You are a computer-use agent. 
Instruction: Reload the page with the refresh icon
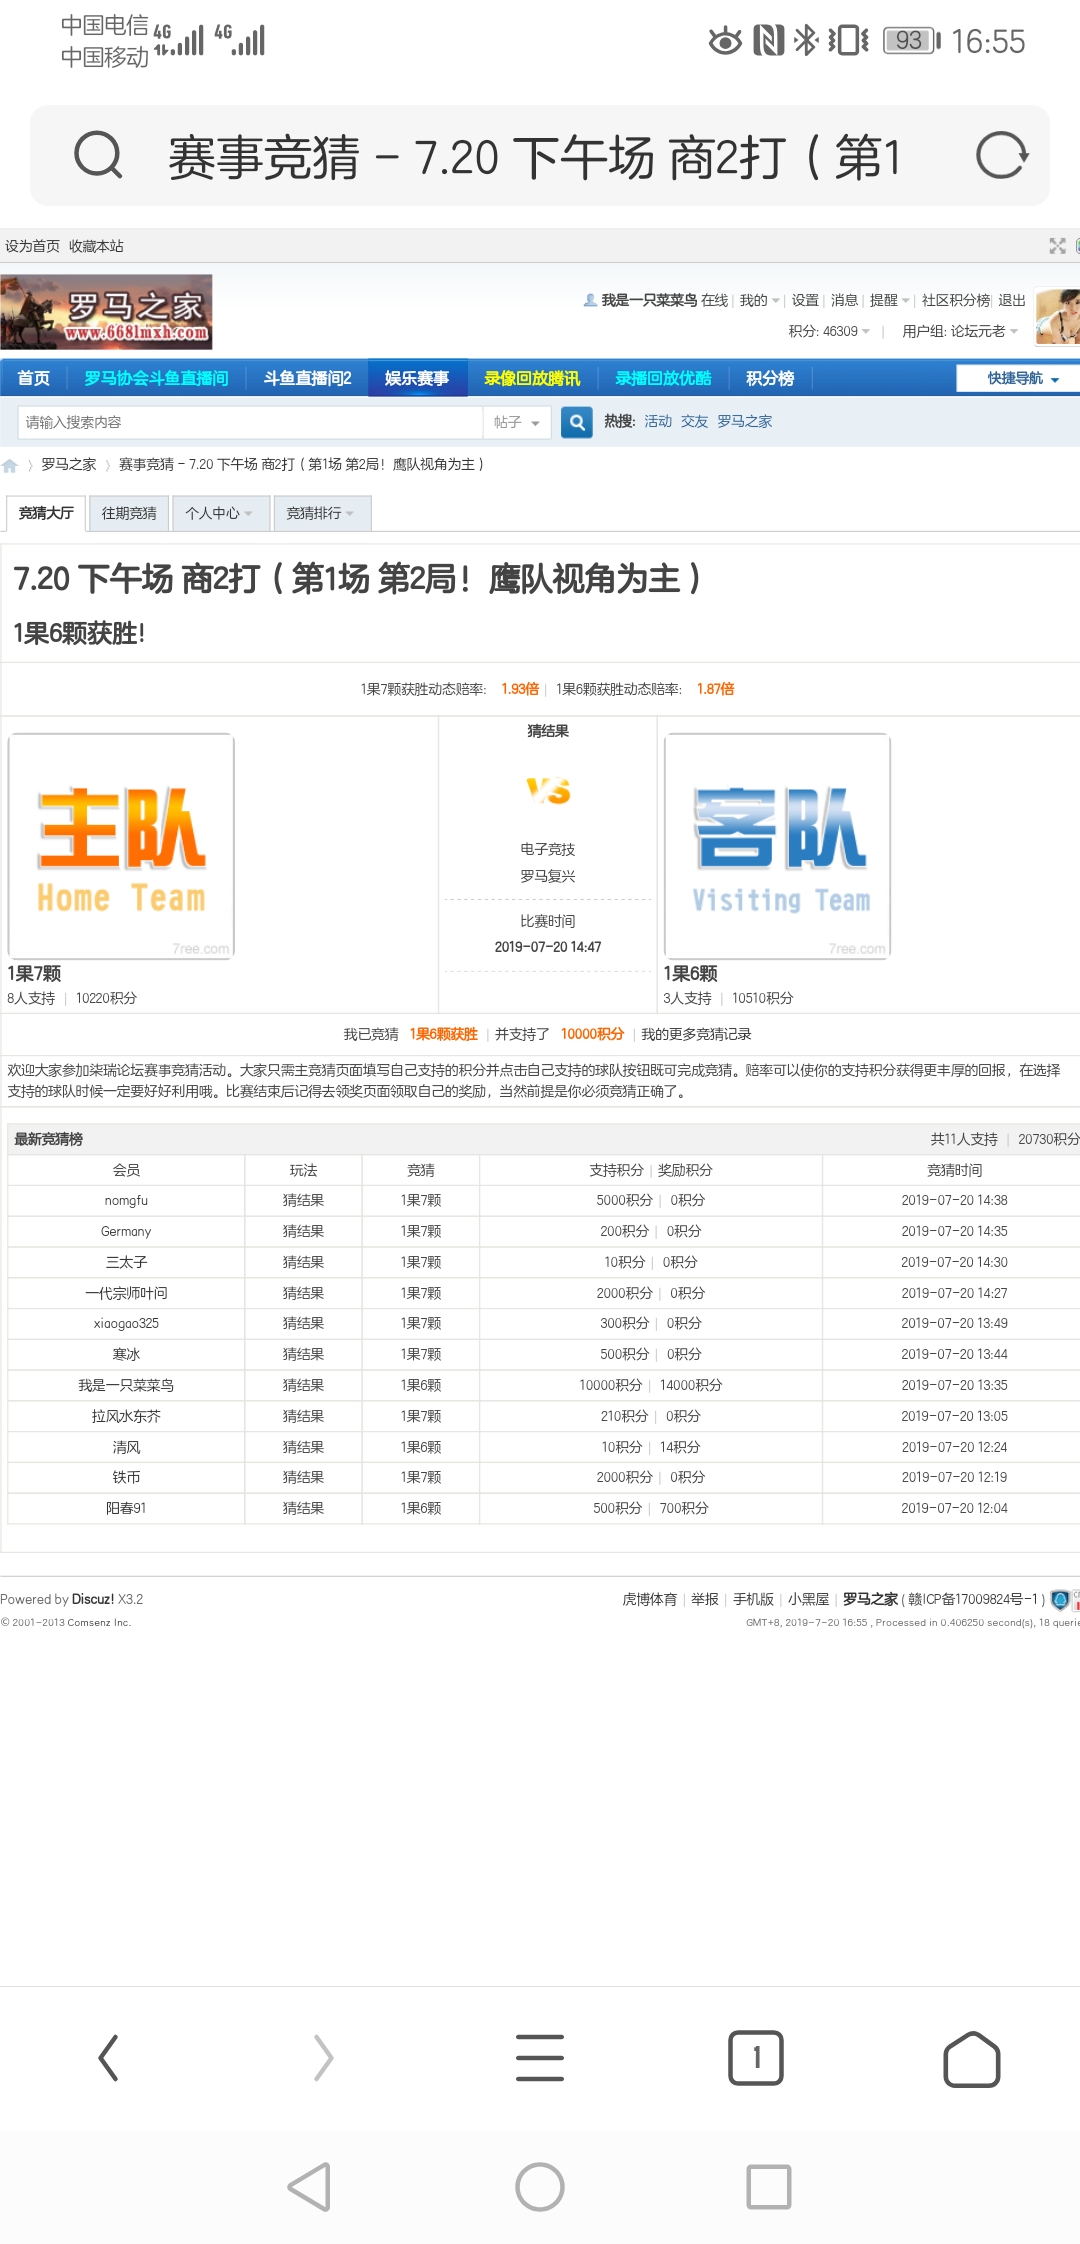tap(1001, 156)
